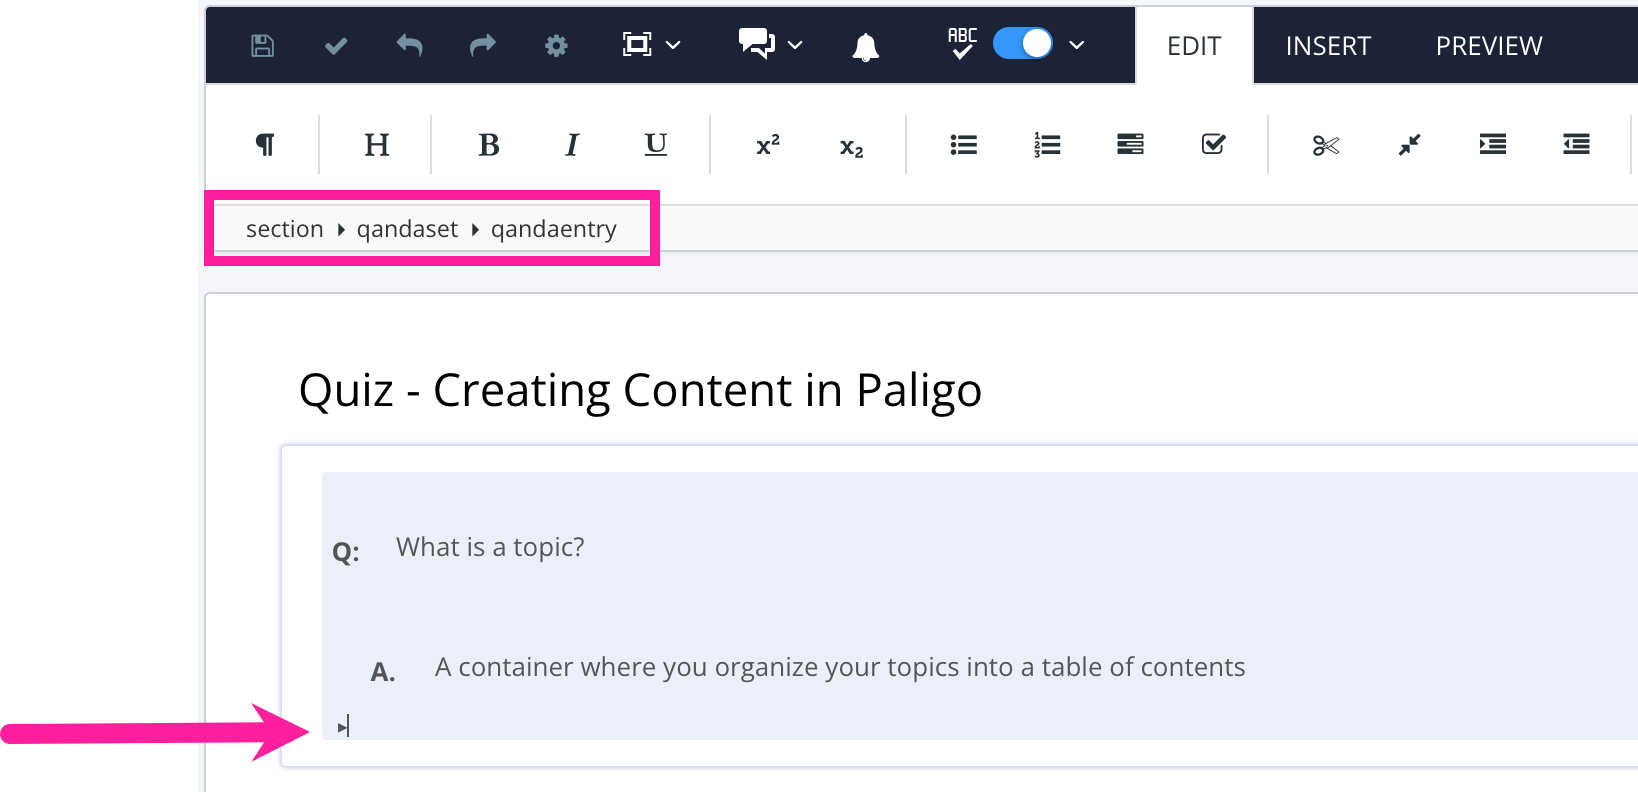Viewport: 1638px width, 792px height.
Task: Insert a procedure steps list
Action: [x=1130, y=145]
